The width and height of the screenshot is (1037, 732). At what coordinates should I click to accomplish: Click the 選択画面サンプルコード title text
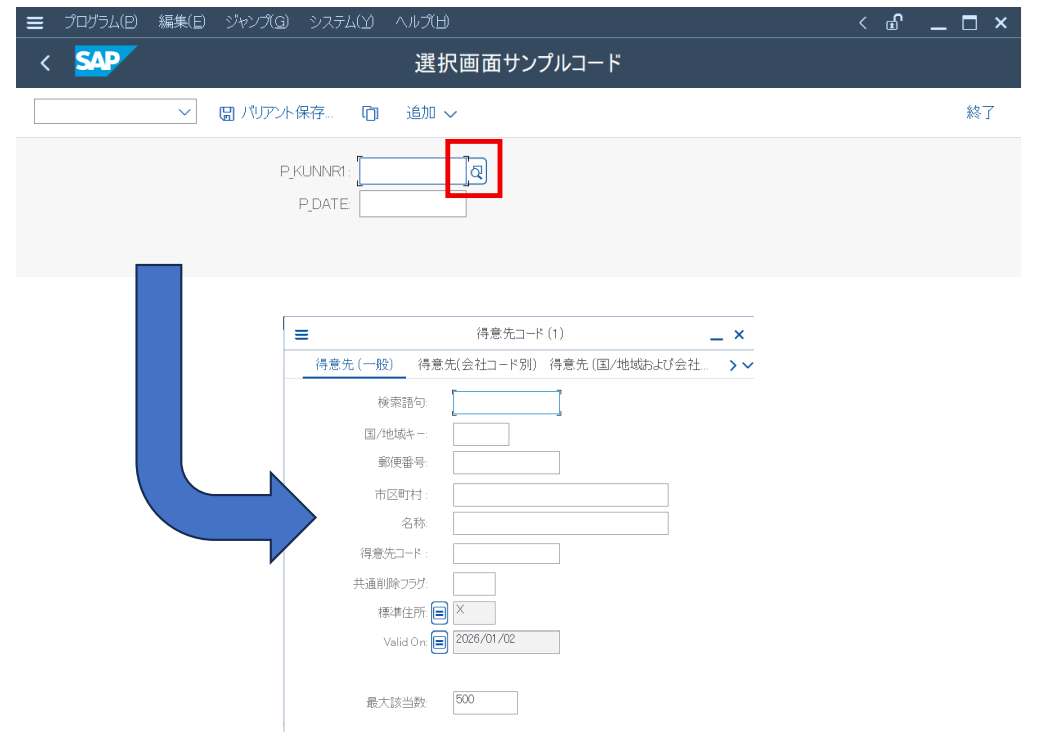point(518,63)
